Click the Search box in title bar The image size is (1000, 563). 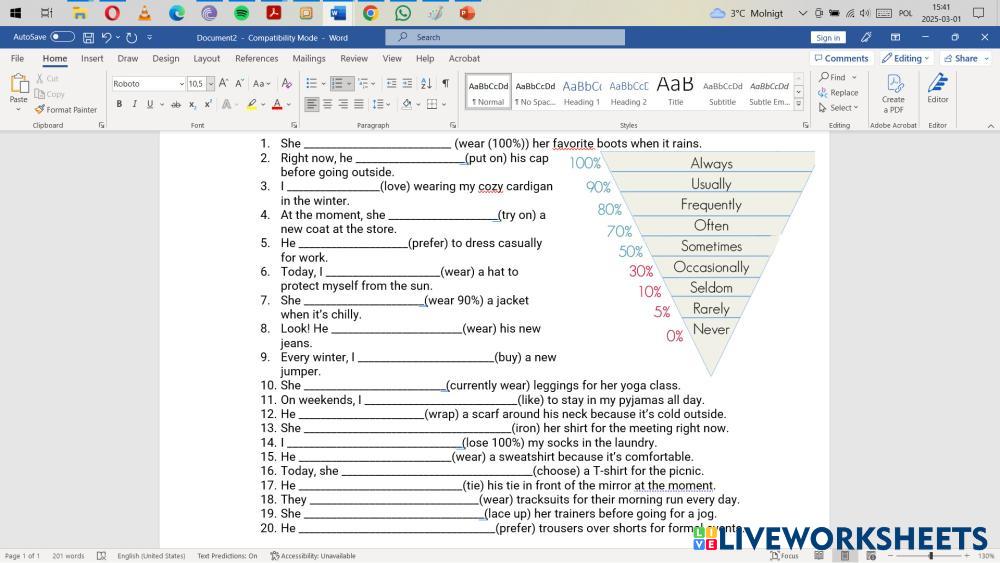[505, 37]
